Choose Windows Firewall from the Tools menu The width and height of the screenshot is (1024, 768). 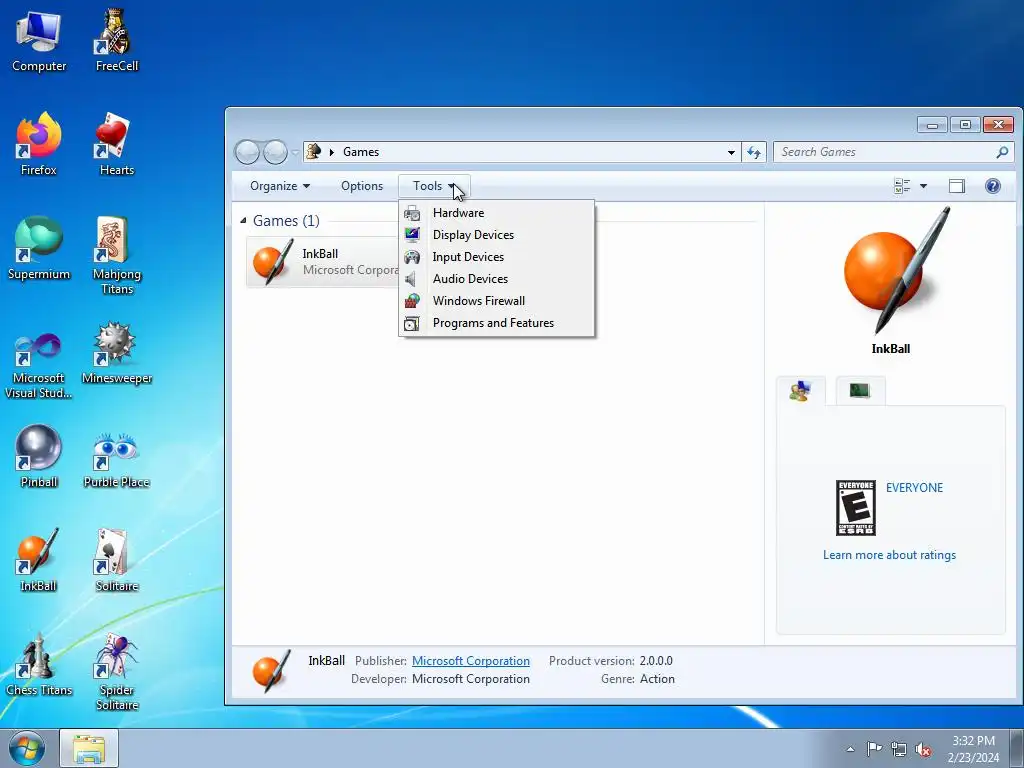click(496, 301)
